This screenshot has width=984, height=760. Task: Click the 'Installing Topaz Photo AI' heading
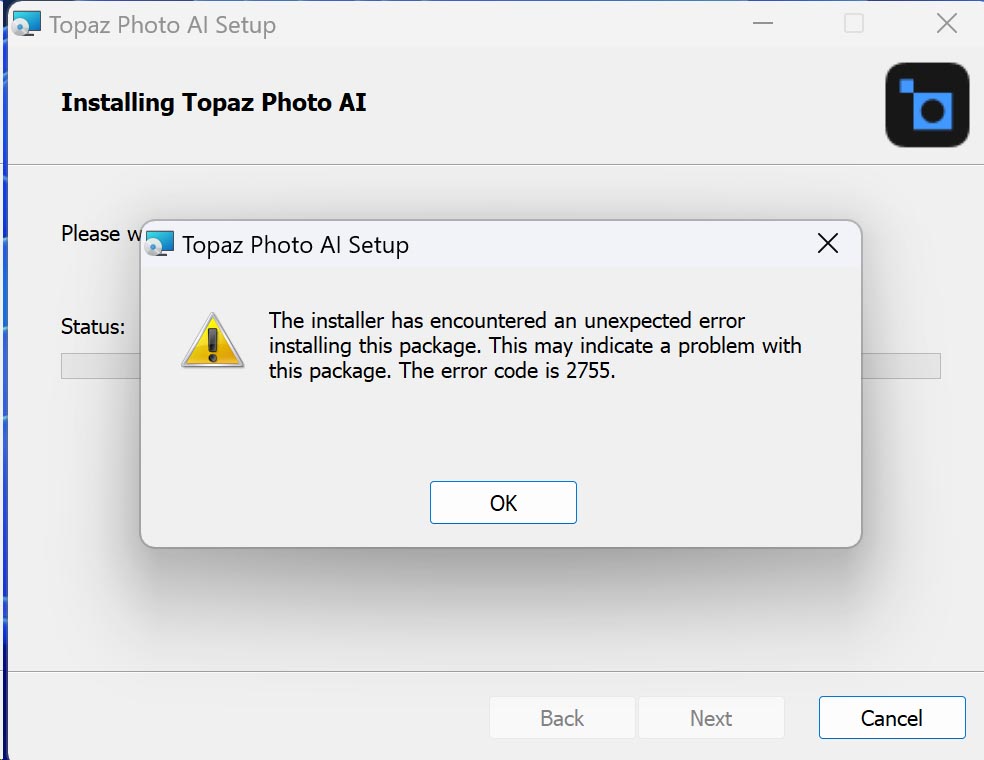[213, 102]
